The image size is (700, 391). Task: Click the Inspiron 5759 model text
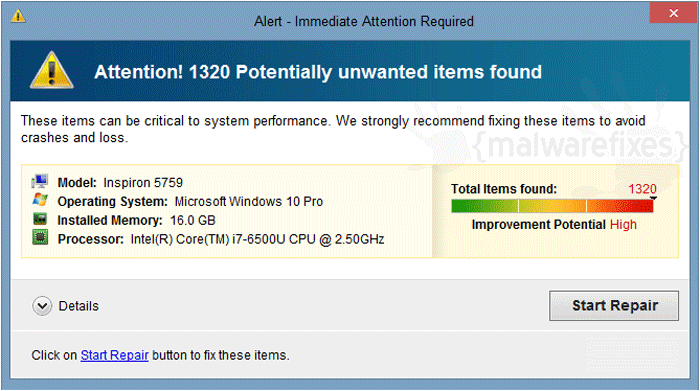click(x=143, y=183)
